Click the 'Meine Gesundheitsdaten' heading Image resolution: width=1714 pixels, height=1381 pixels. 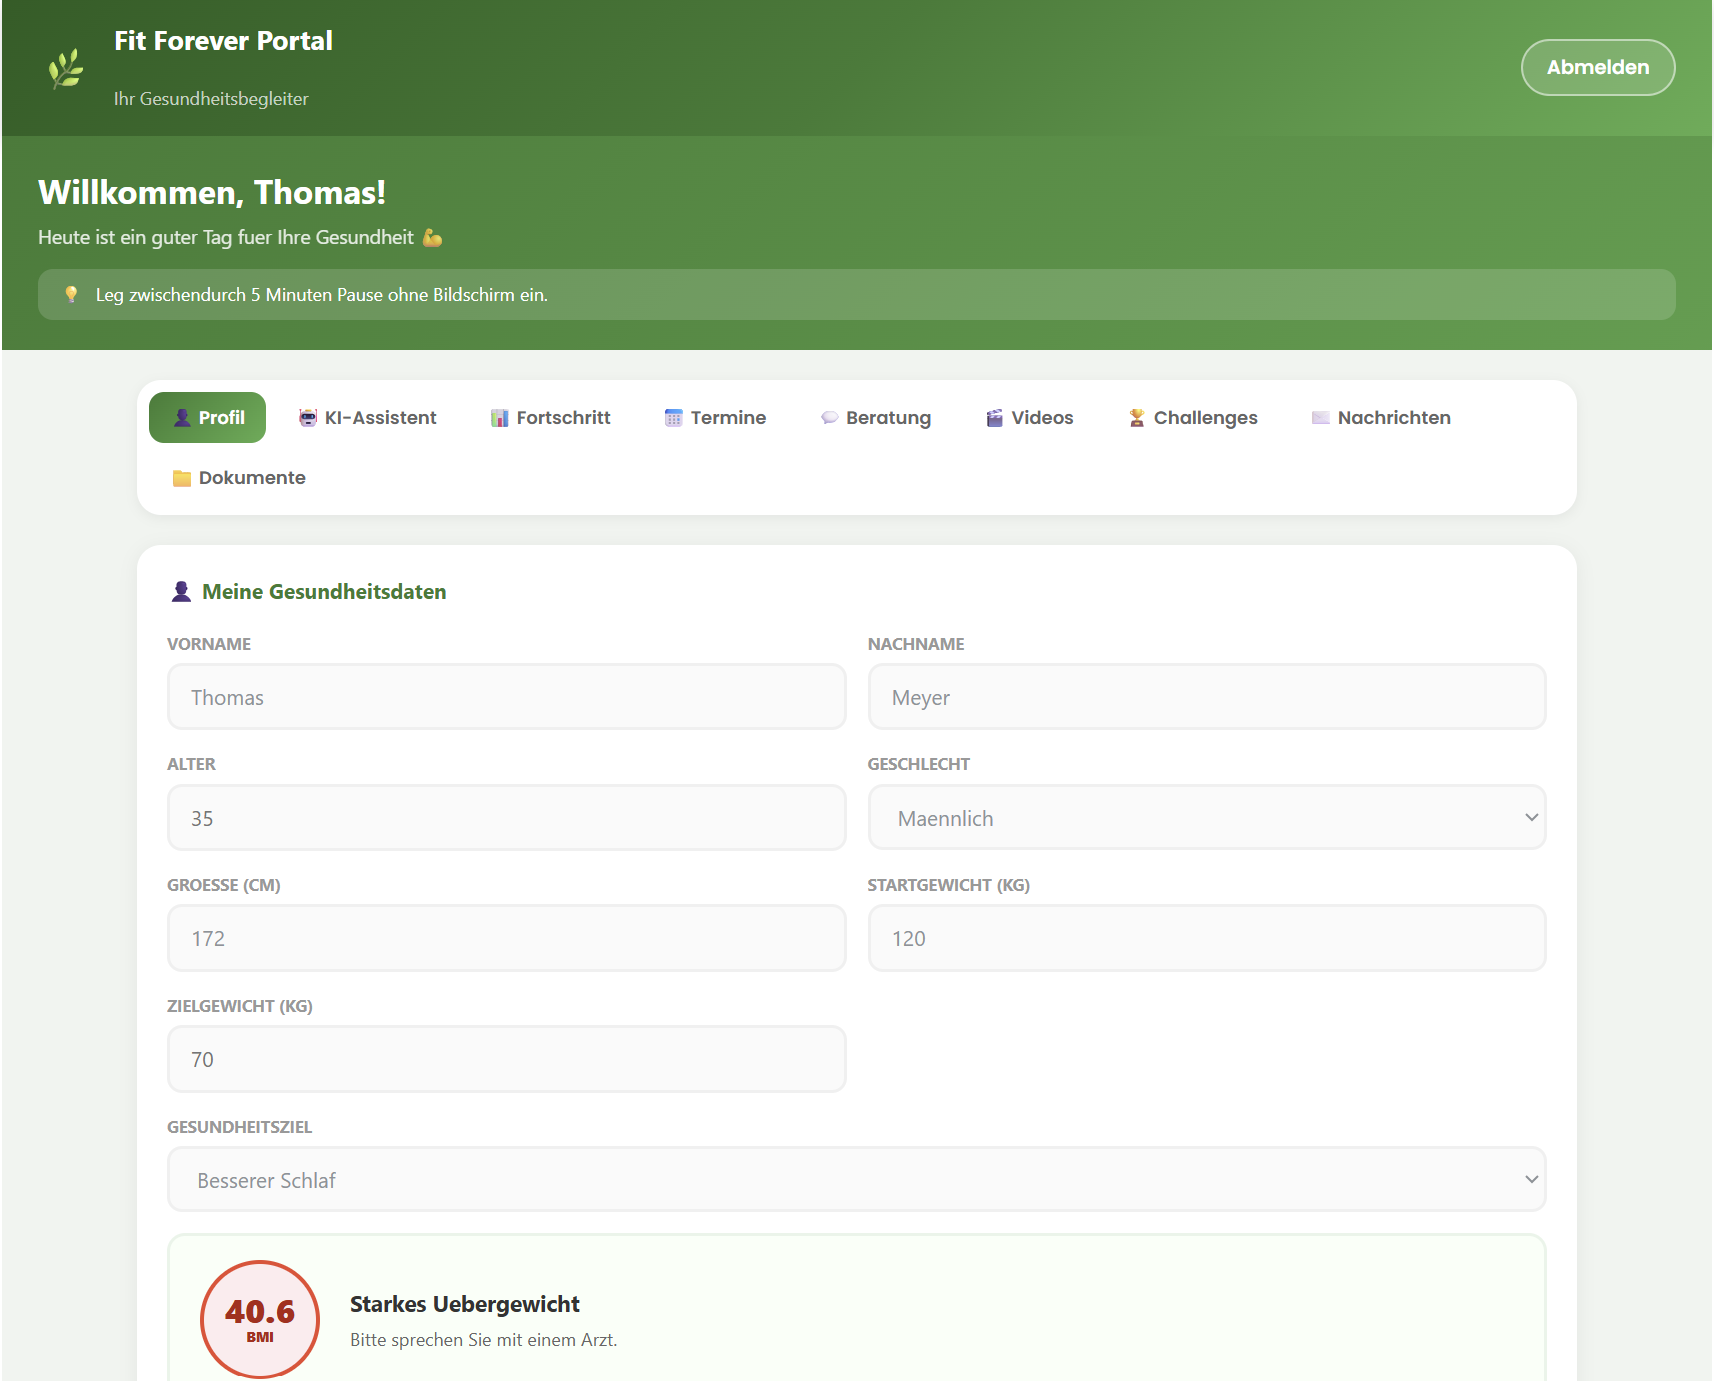pos(324,592)
